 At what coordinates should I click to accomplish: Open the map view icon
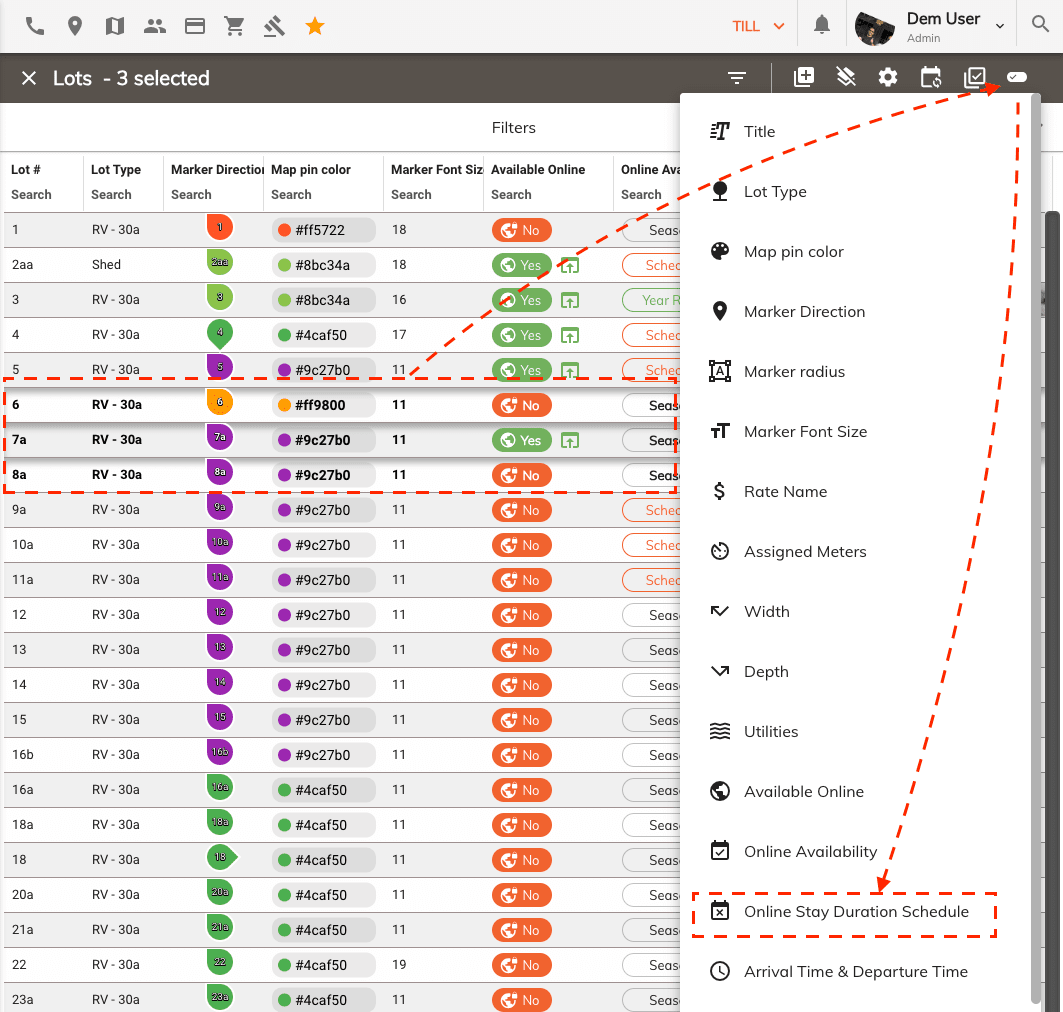115,26
